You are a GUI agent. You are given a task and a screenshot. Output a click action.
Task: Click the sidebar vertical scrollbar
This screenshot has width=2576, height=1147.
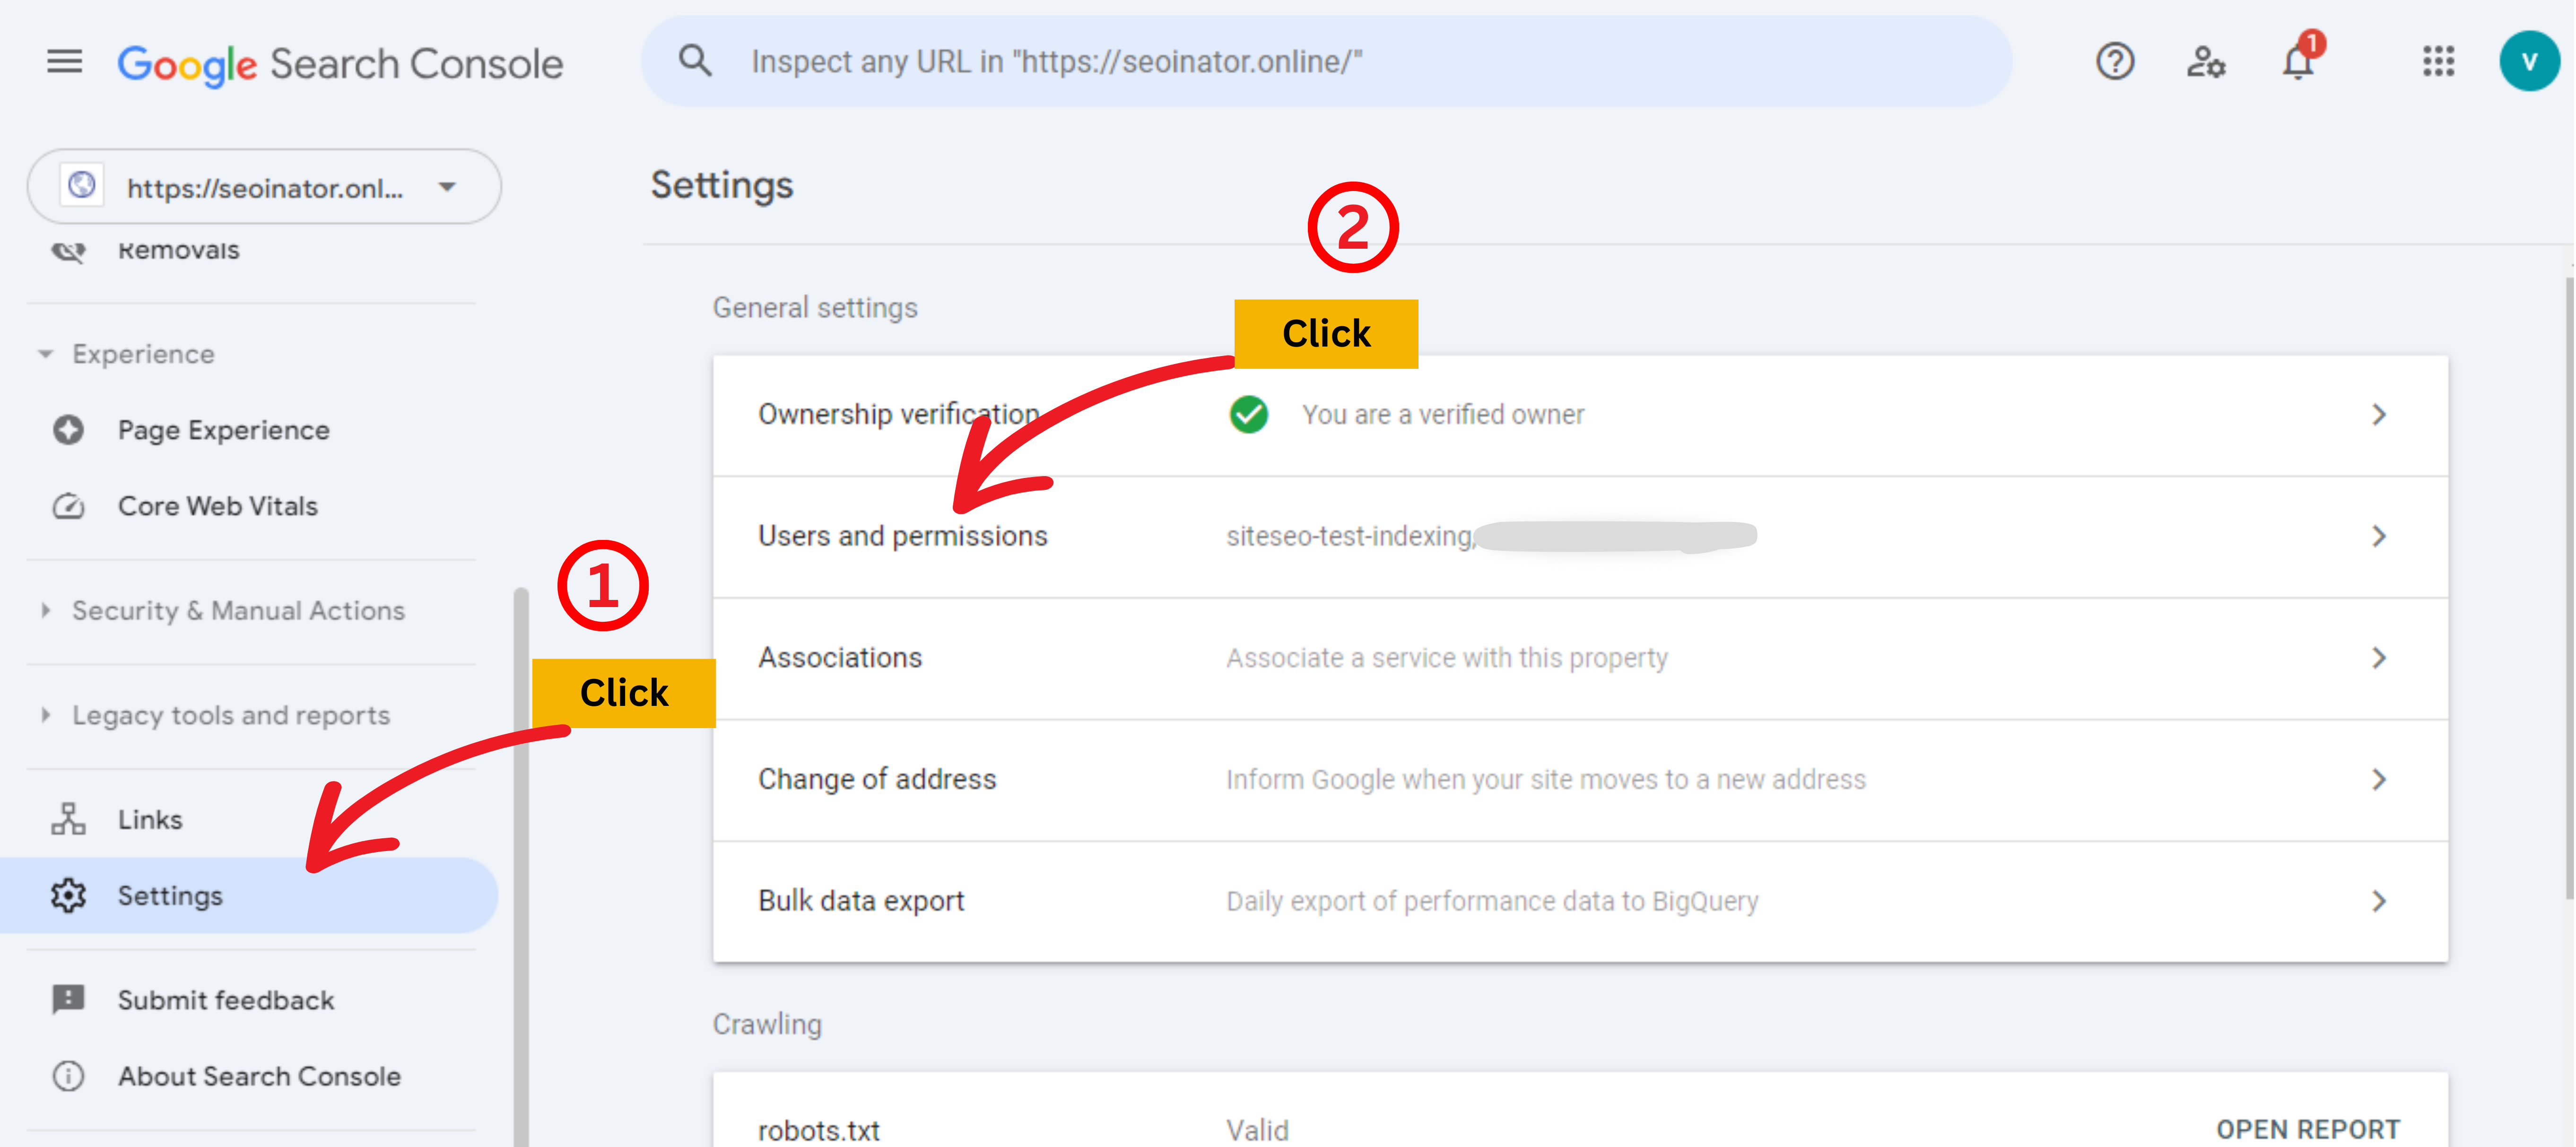(520, 866)
